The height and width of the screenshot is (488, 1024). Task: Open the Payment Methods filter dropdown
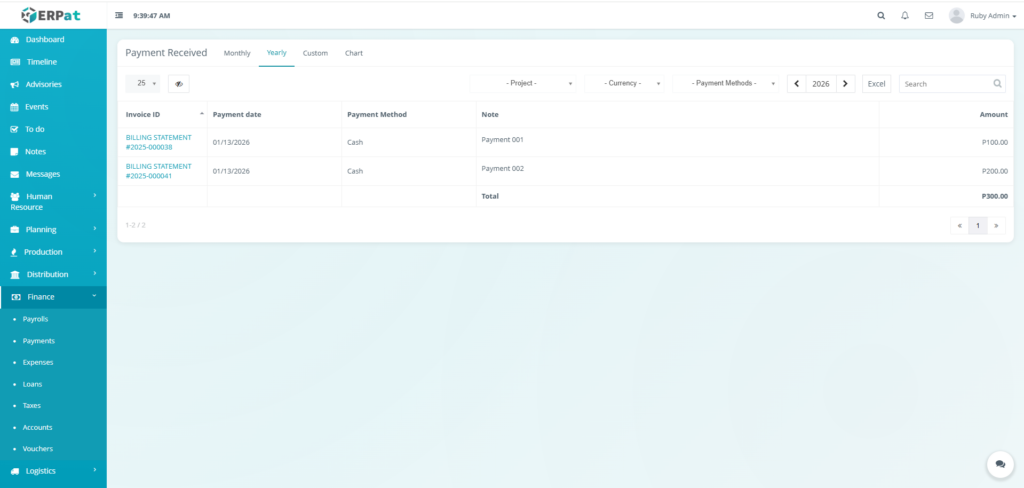[x=727, y=84]
